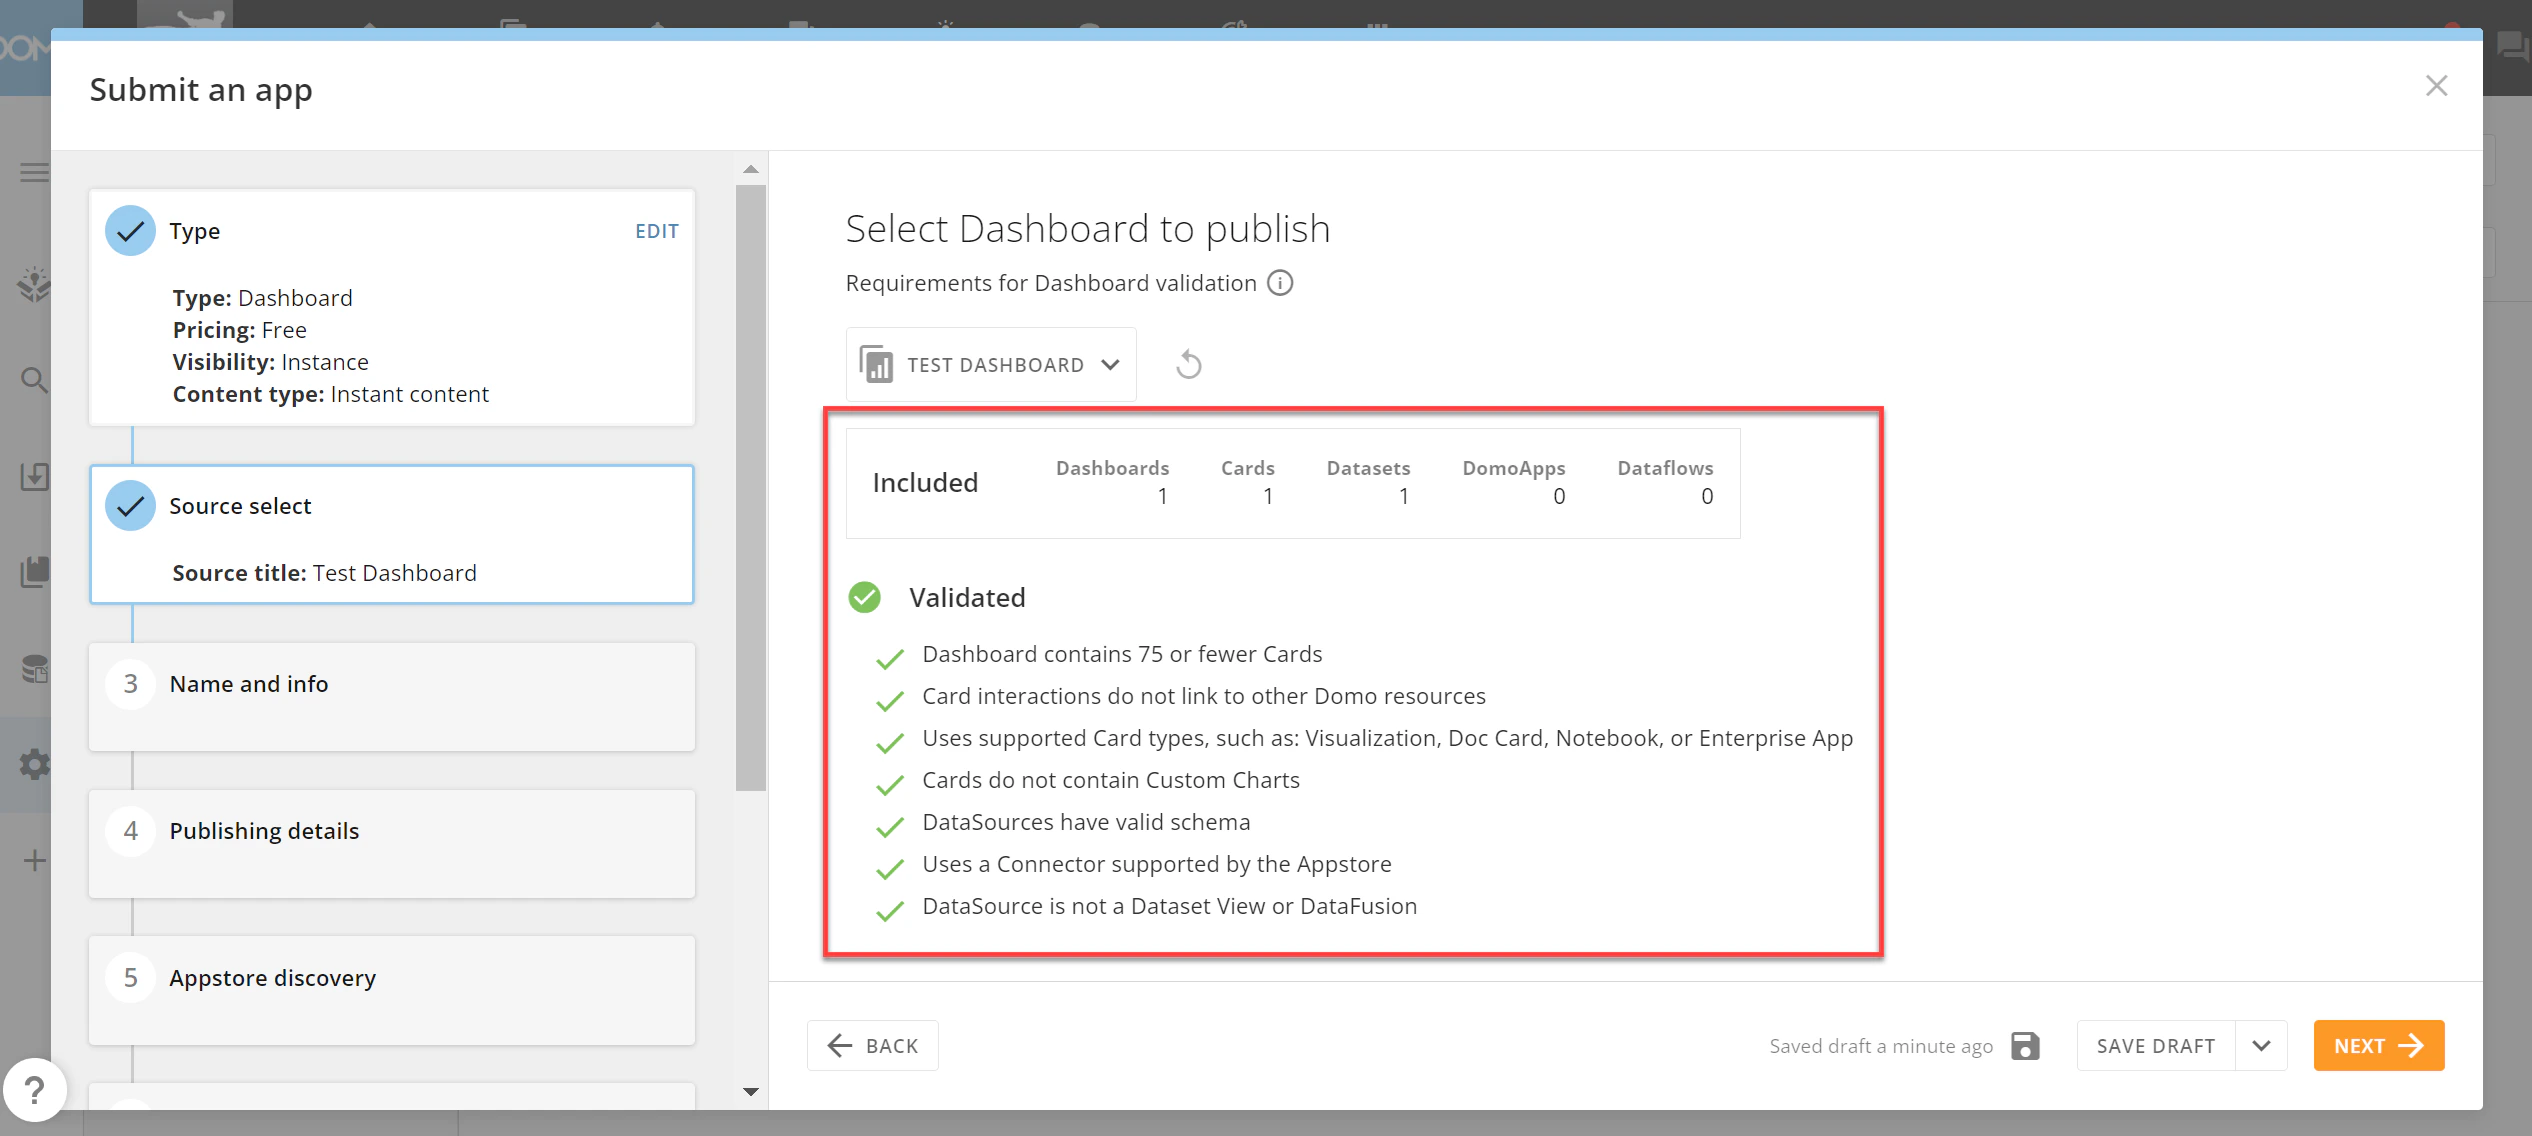Click the Dashboards count in Included box
Screen dimensions: 2532x1136
point(1162,496)
